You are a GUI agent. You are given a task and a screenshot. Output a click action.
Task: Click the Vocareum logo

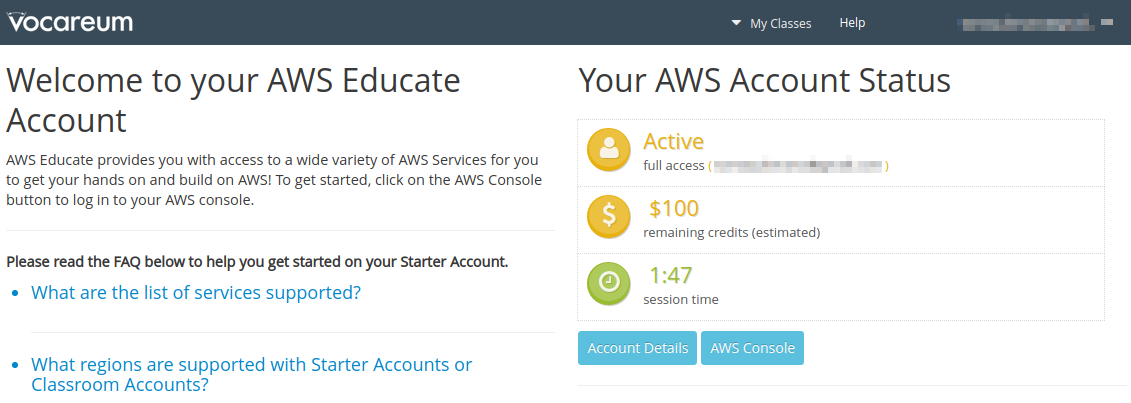coord(70,22)
